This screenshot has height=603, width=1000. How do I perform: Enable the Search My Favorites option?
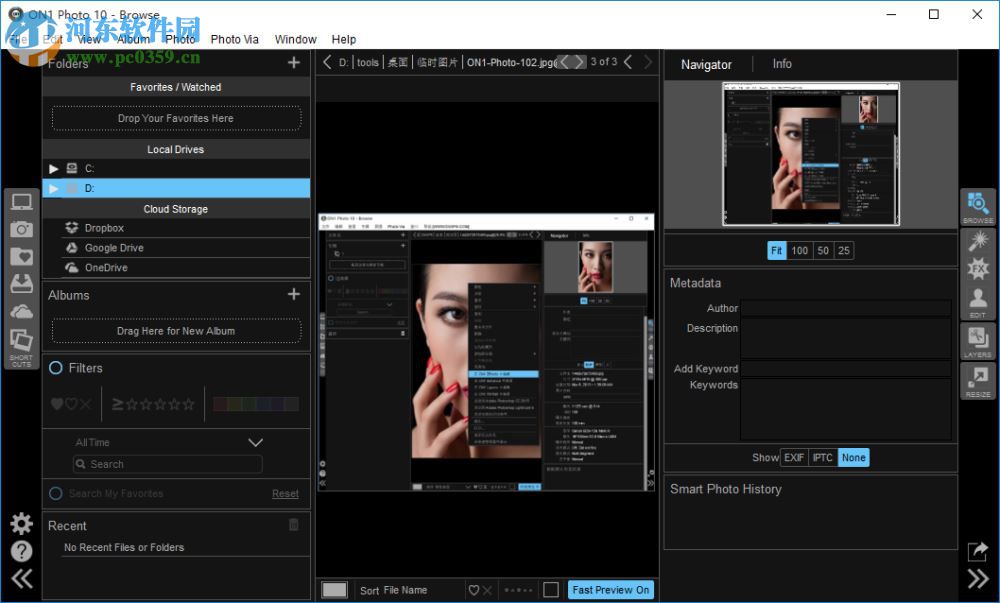pyautogui.click(x=56, y=493)
